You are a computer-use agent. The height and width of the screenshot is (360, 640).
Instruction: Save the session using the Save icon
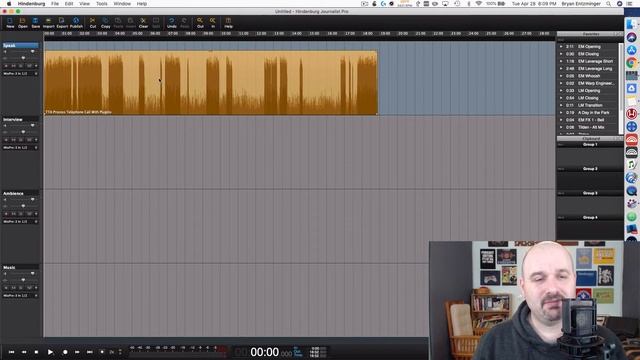pyautogui.click(x=36, y=23)
